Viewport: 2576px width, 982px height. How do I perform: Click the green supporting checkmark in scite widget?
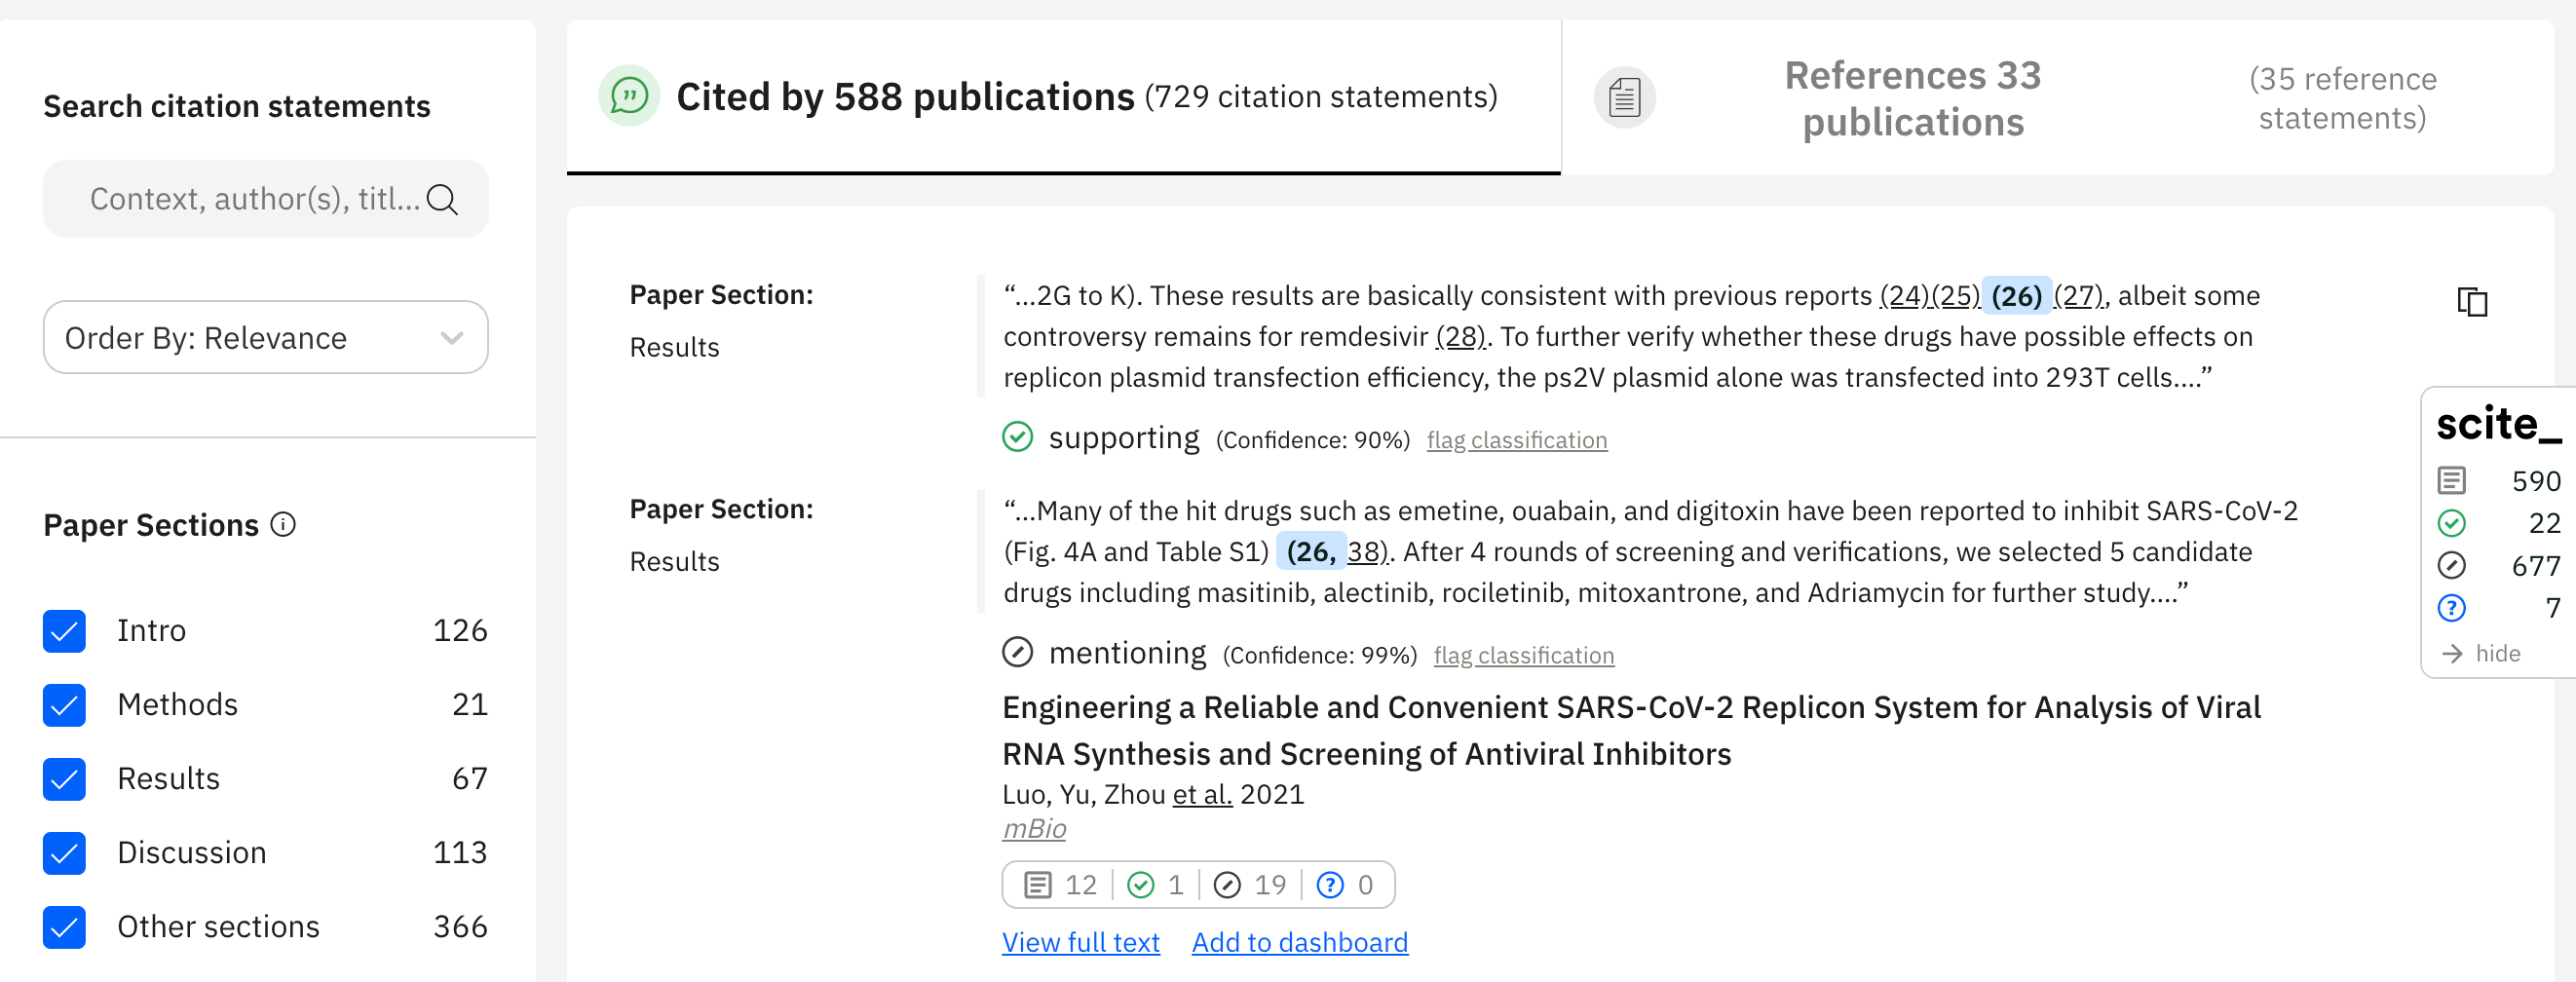point(2451,523)
